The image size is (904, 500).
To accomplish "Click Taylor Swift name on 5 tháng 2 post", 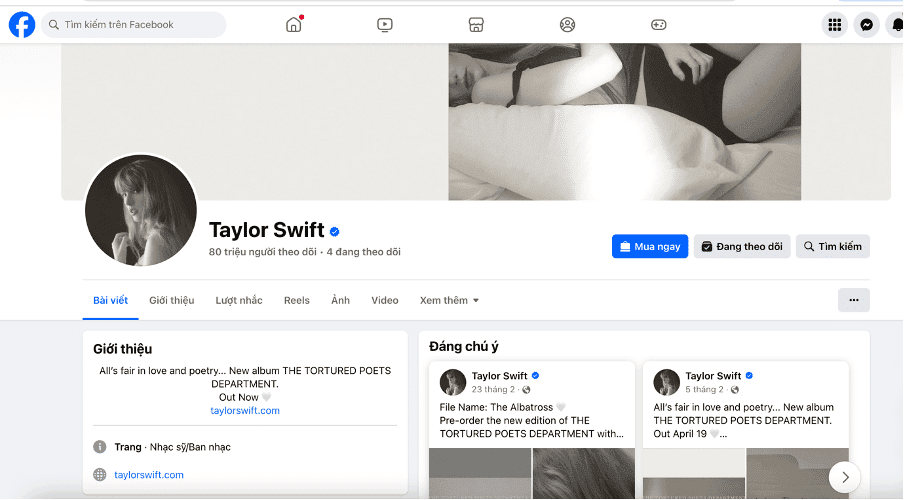I will pos(713,376).
